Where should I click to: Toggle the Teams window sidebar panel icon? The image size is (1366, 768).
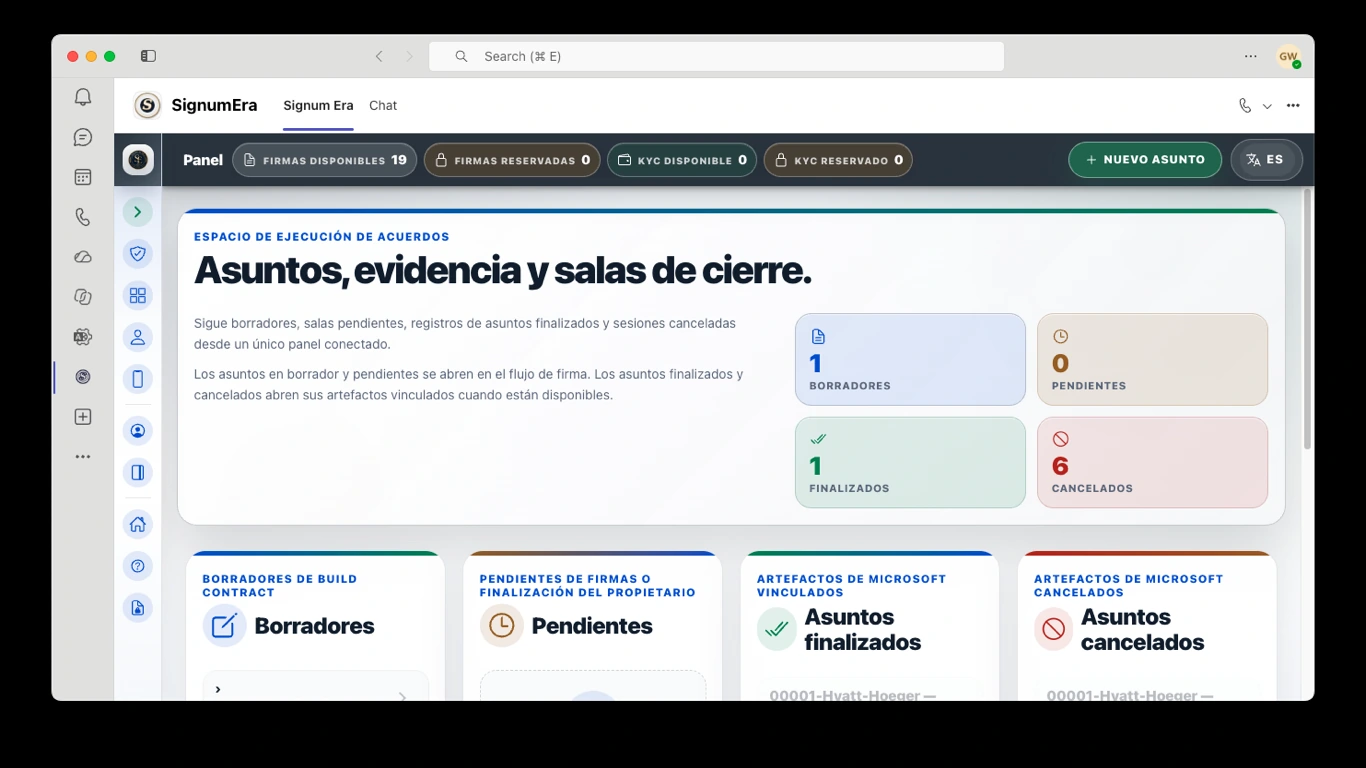148,56
